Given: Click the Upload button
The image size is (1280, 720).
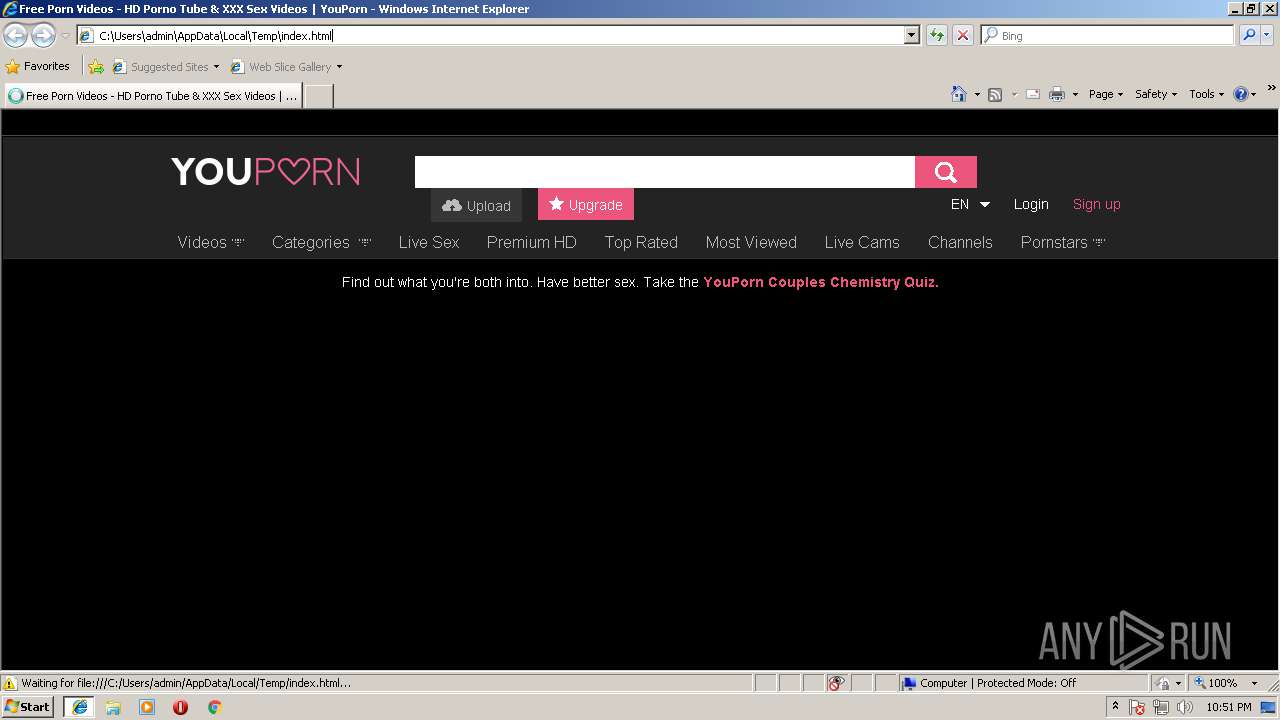Looking at the screenshot, I should (476, 205).
